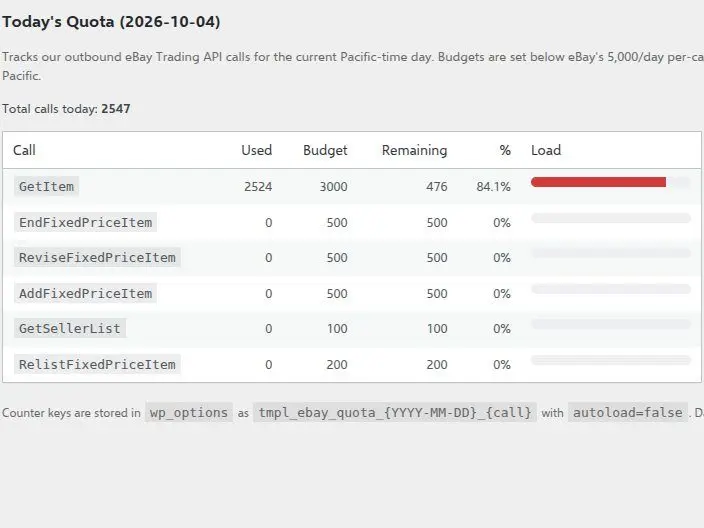Click GetItem percentage 84.1%
Image resolution: width=704 pixels, height=528 pixels.
(x=493, y=187)
